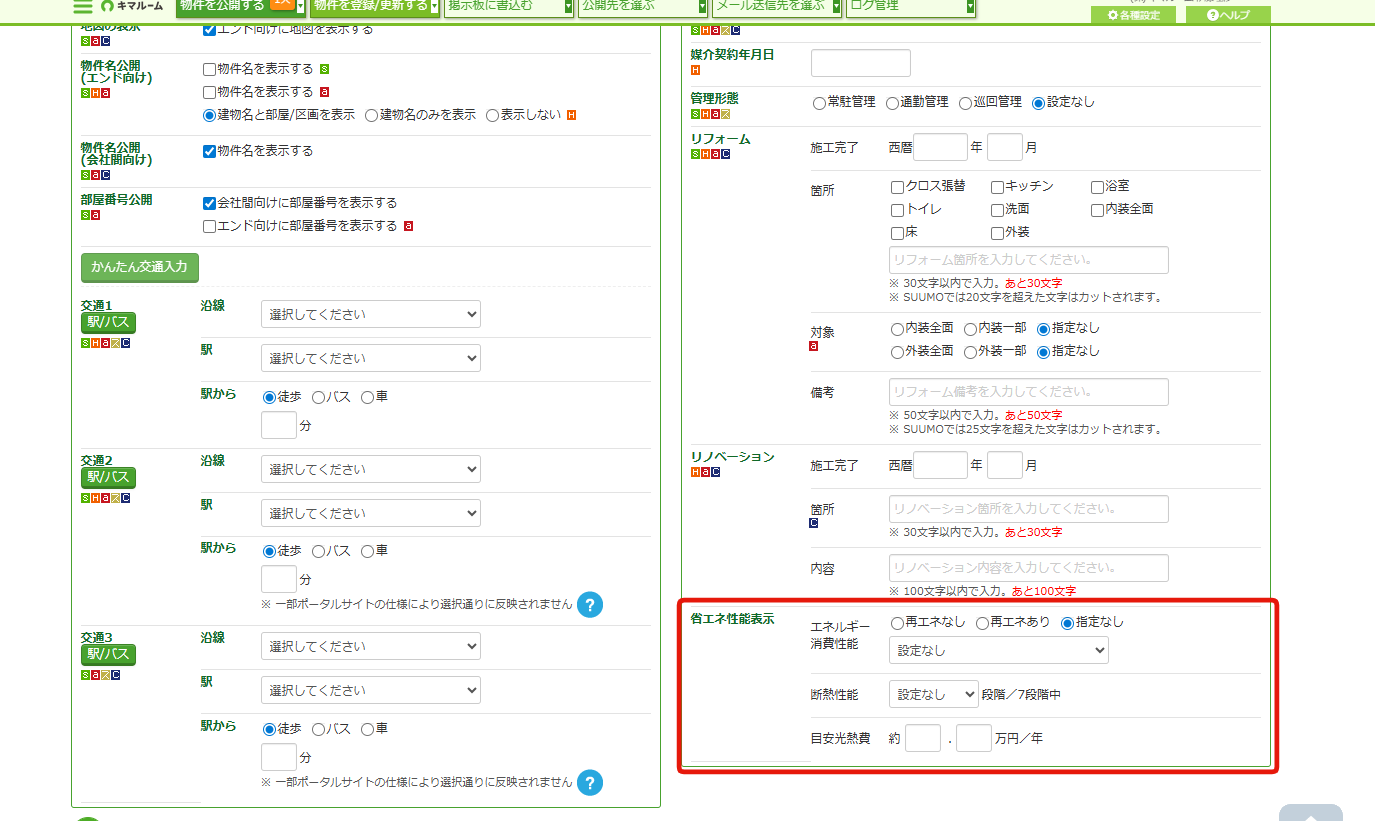Check キッチン reform item
Image resolution: width=1375 pixels, height=821 pixels.
(997, 187)
